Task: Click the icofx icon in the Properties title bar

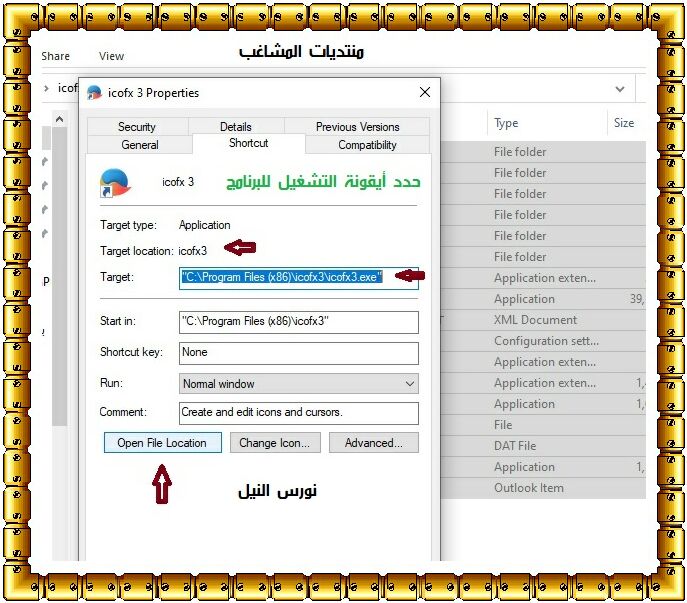Action: [x=95, y=92]
